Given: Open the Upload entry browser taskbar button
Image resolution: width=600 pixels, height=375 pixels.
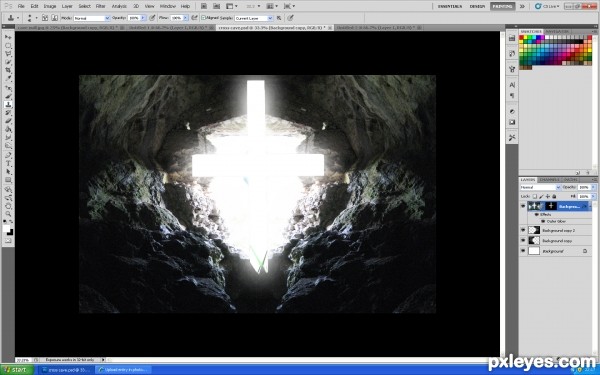Looking at the screenshot, I should (x=123, y=370).
